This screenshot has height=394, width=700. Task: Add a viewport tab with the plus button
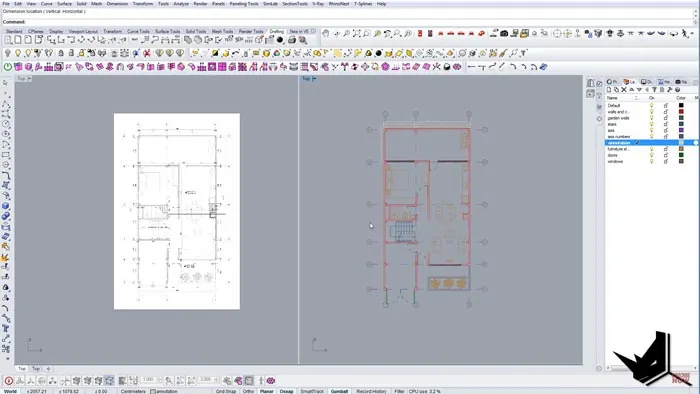[48, 369]
